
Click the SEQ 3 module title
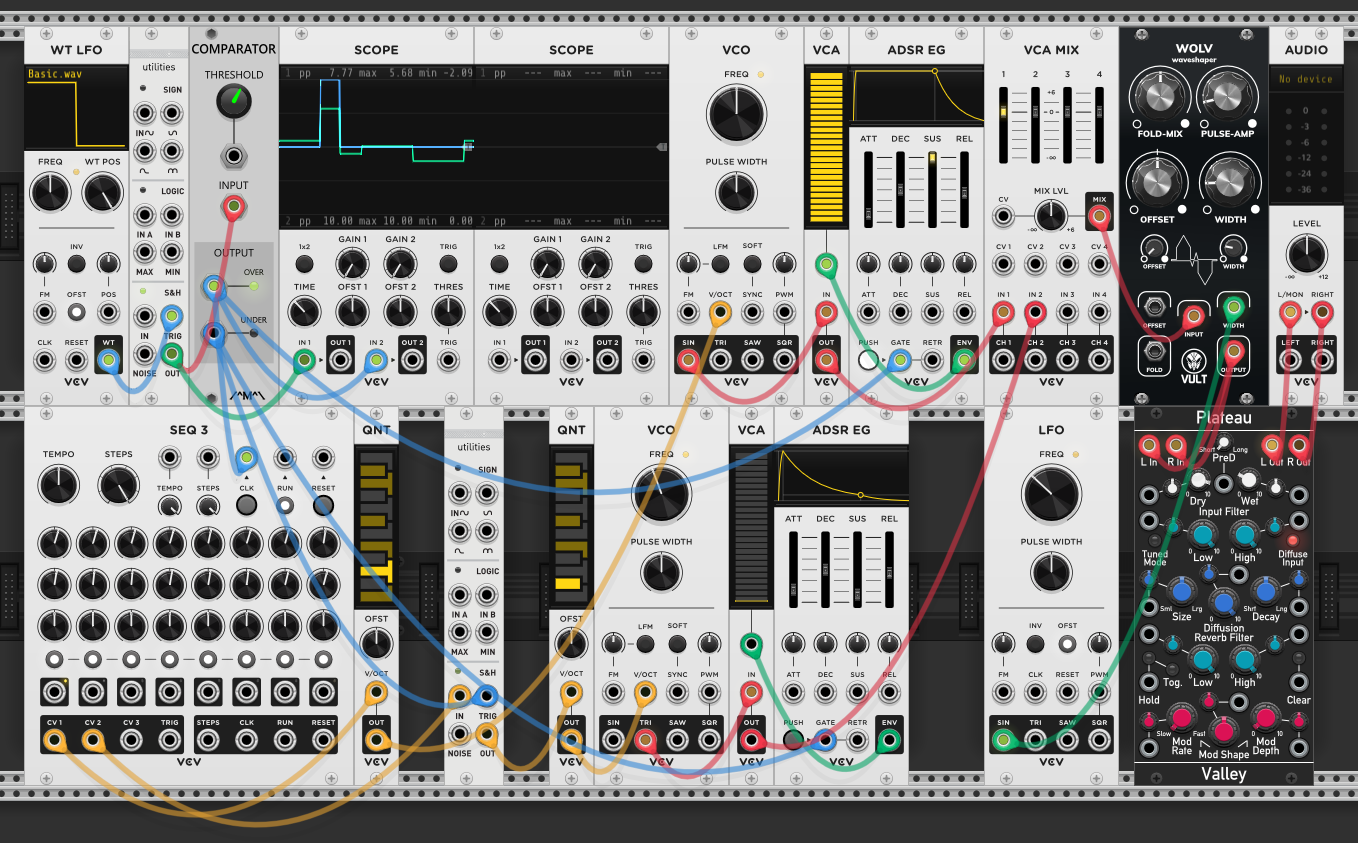(x=188, y=430)
